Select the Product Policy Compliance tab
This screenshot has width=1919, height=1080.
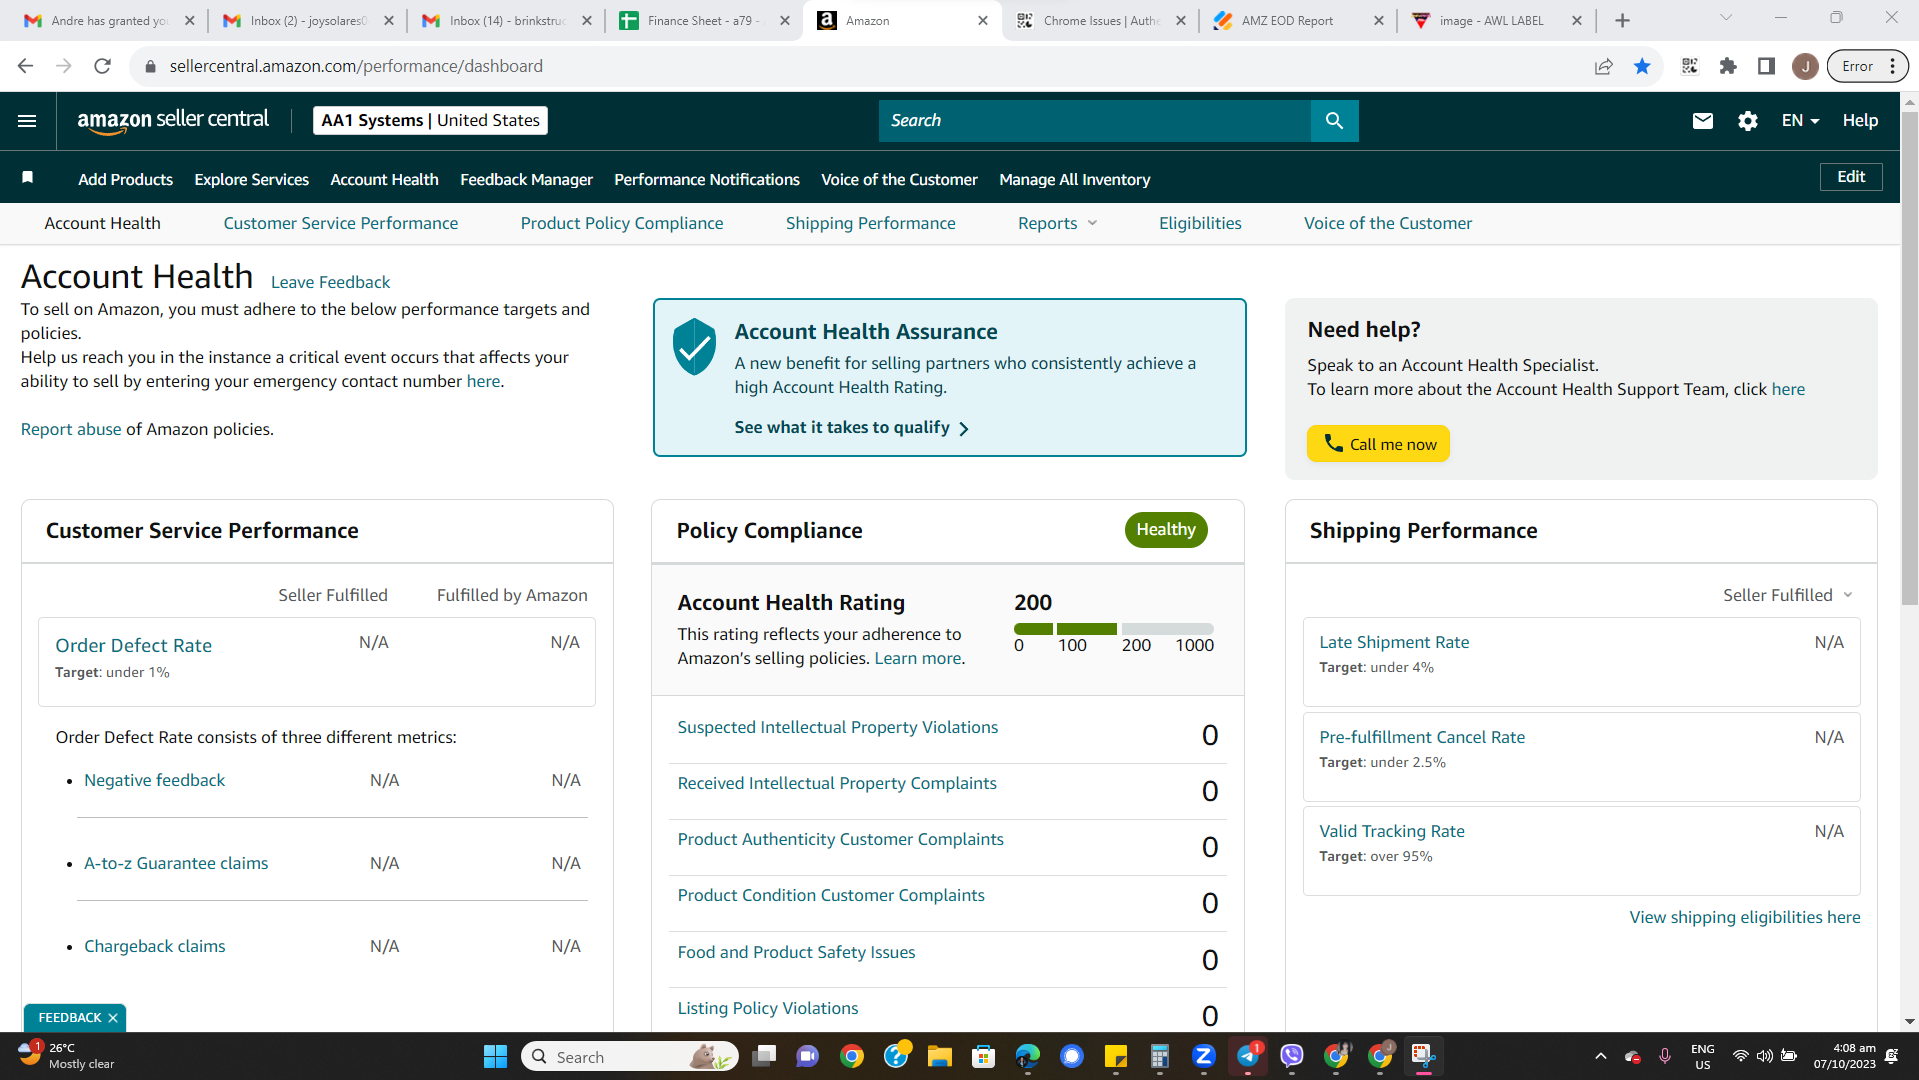coord(622,223)
